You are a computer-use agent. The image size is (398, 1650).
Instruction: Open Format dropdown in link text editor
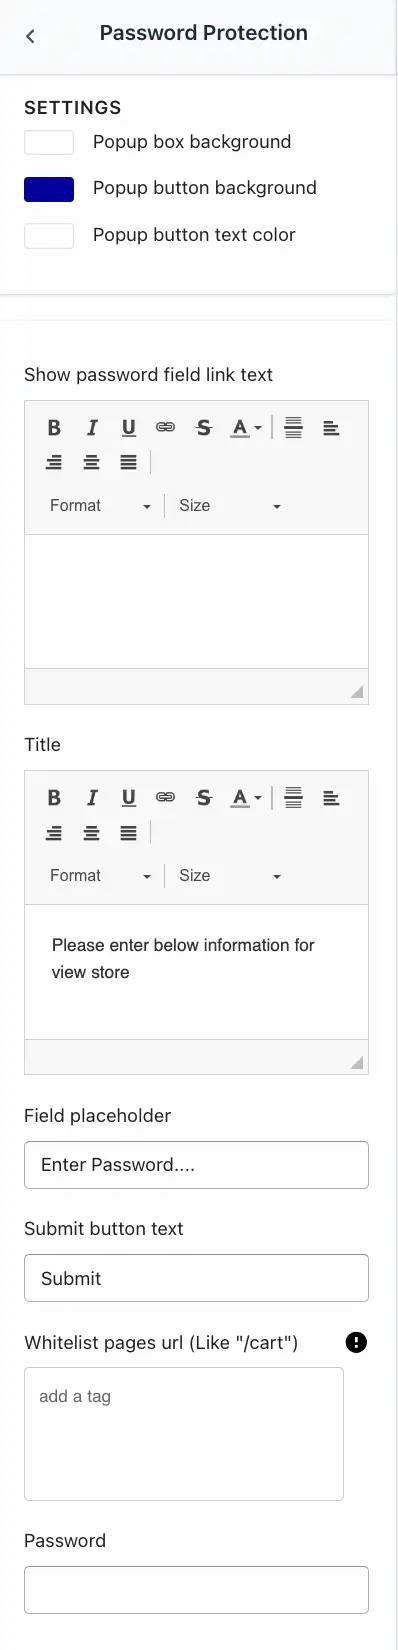[x=100, y=506]
